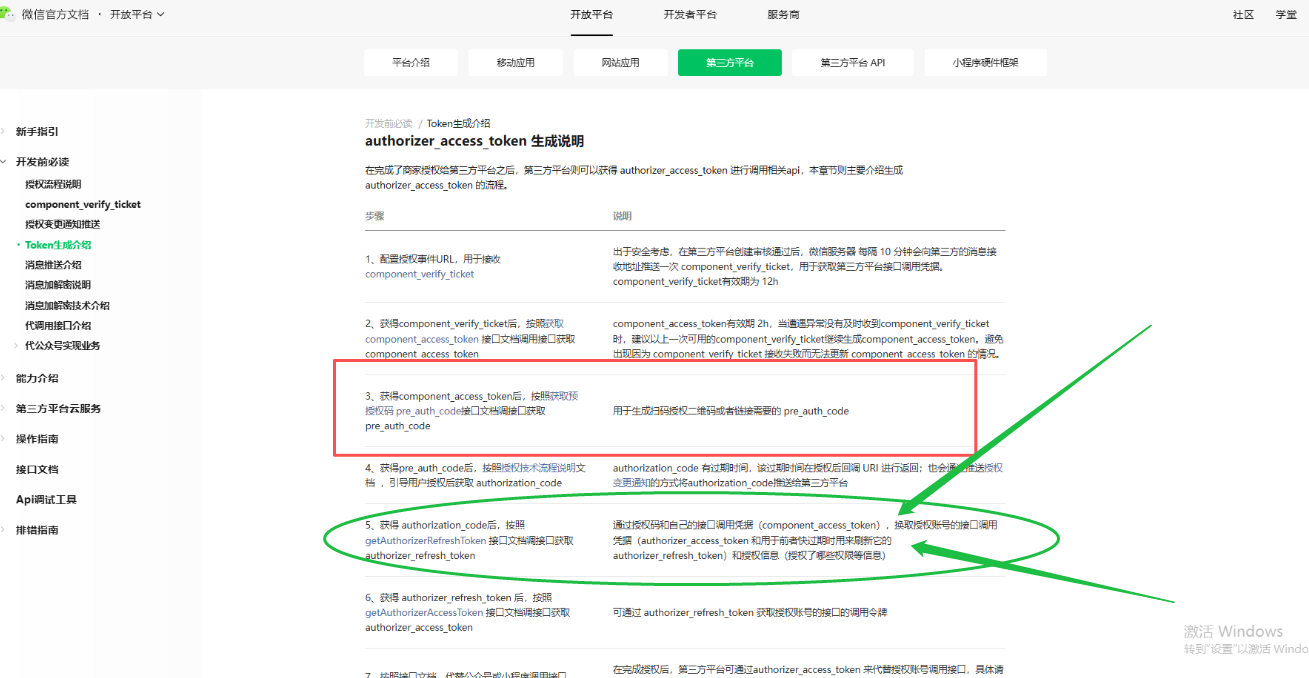Open 授权变更通知推送 sidebar item

point(62,224)
